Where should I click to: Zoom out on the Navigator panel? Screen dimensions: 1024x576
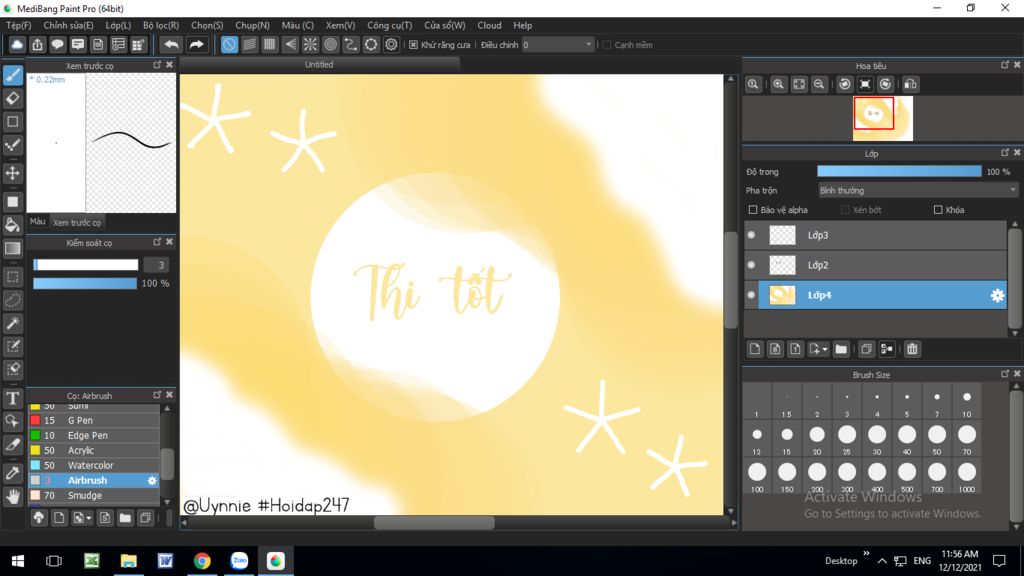tap(819, 84)
